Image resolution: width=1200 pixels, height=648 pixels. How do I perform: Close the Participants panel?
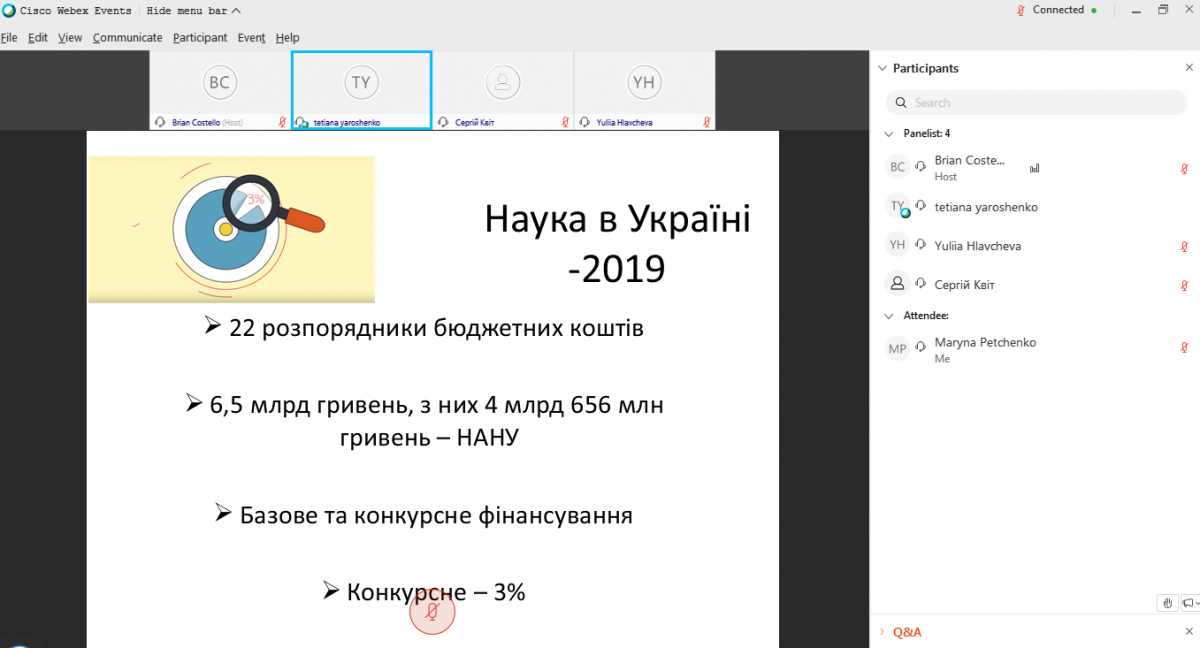1188,68
